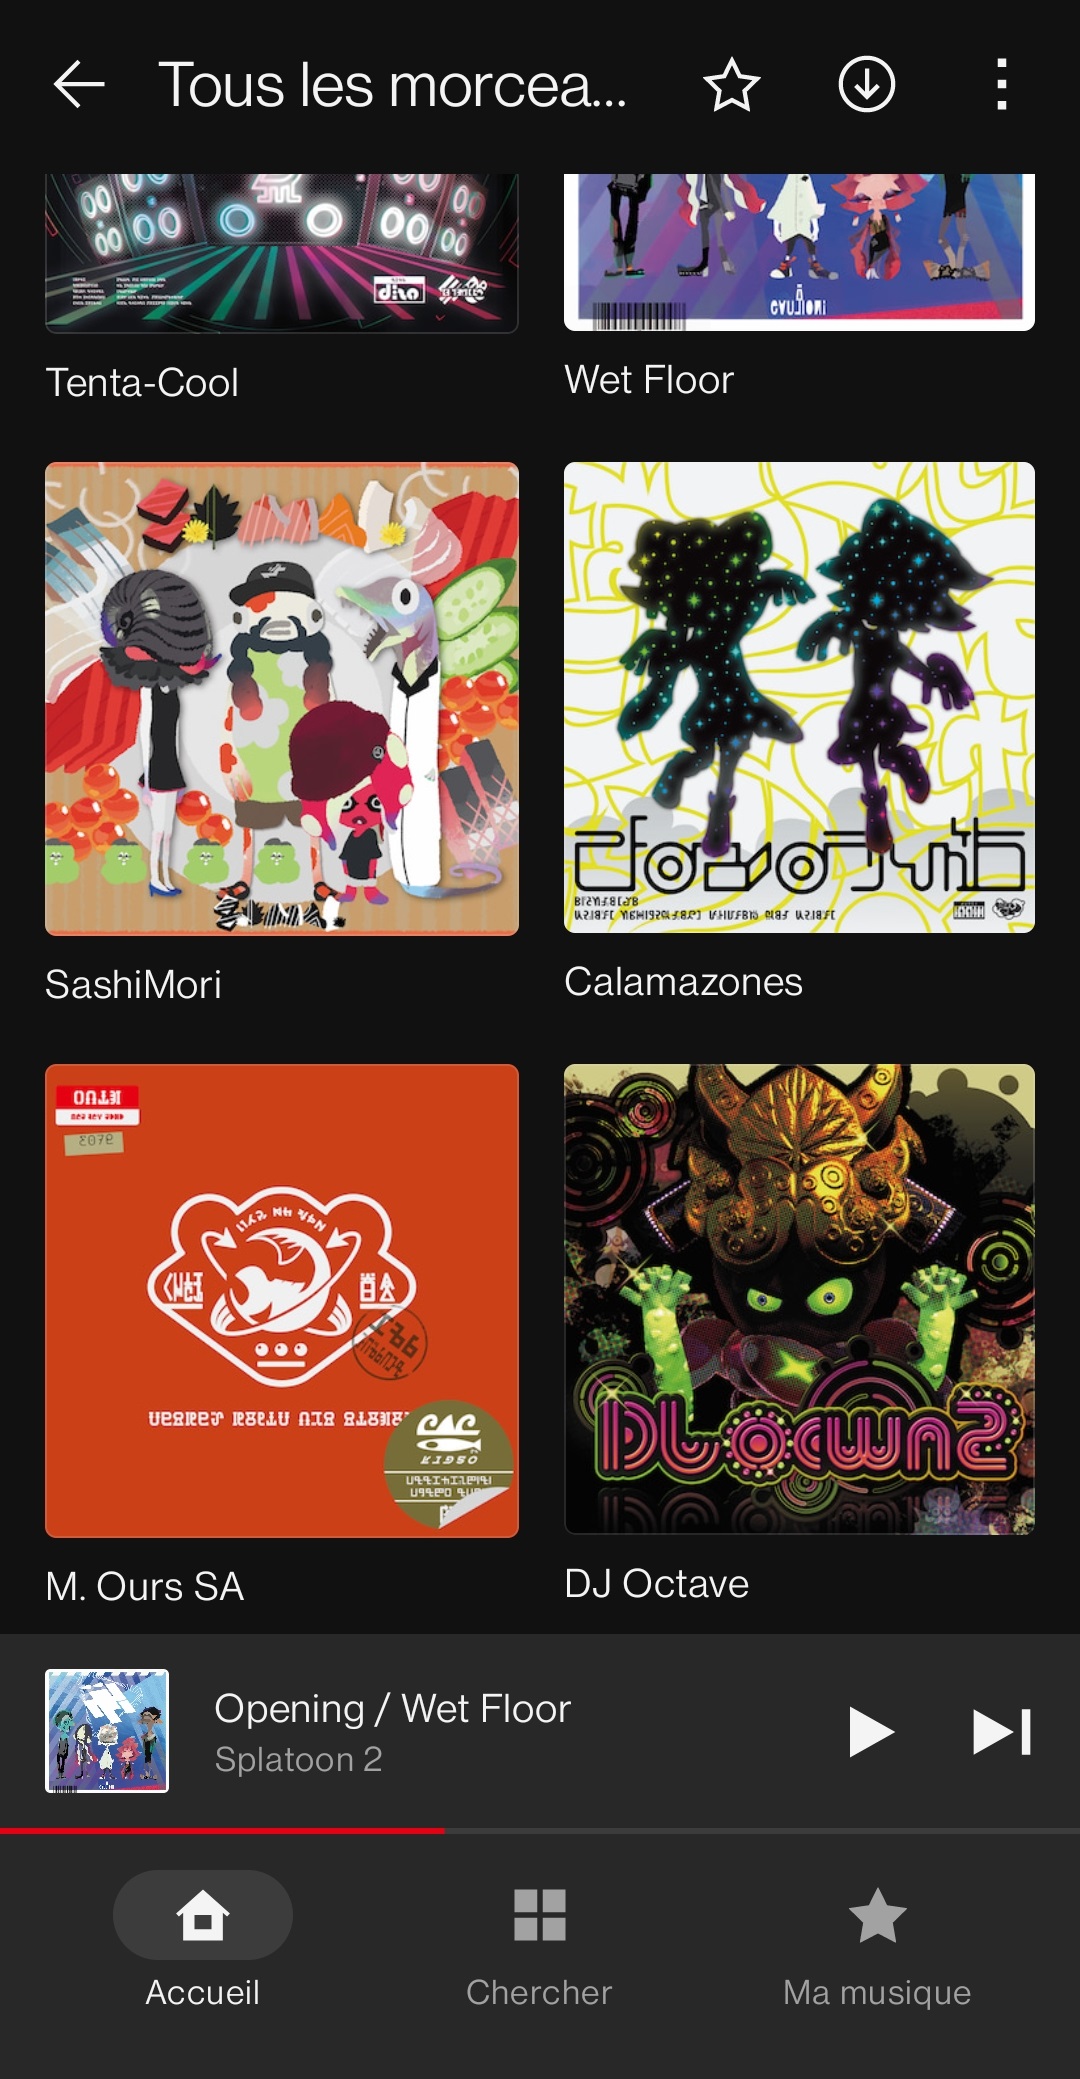
Task: Select the Wet Floor album cover at the top
Action: point(799,252)
